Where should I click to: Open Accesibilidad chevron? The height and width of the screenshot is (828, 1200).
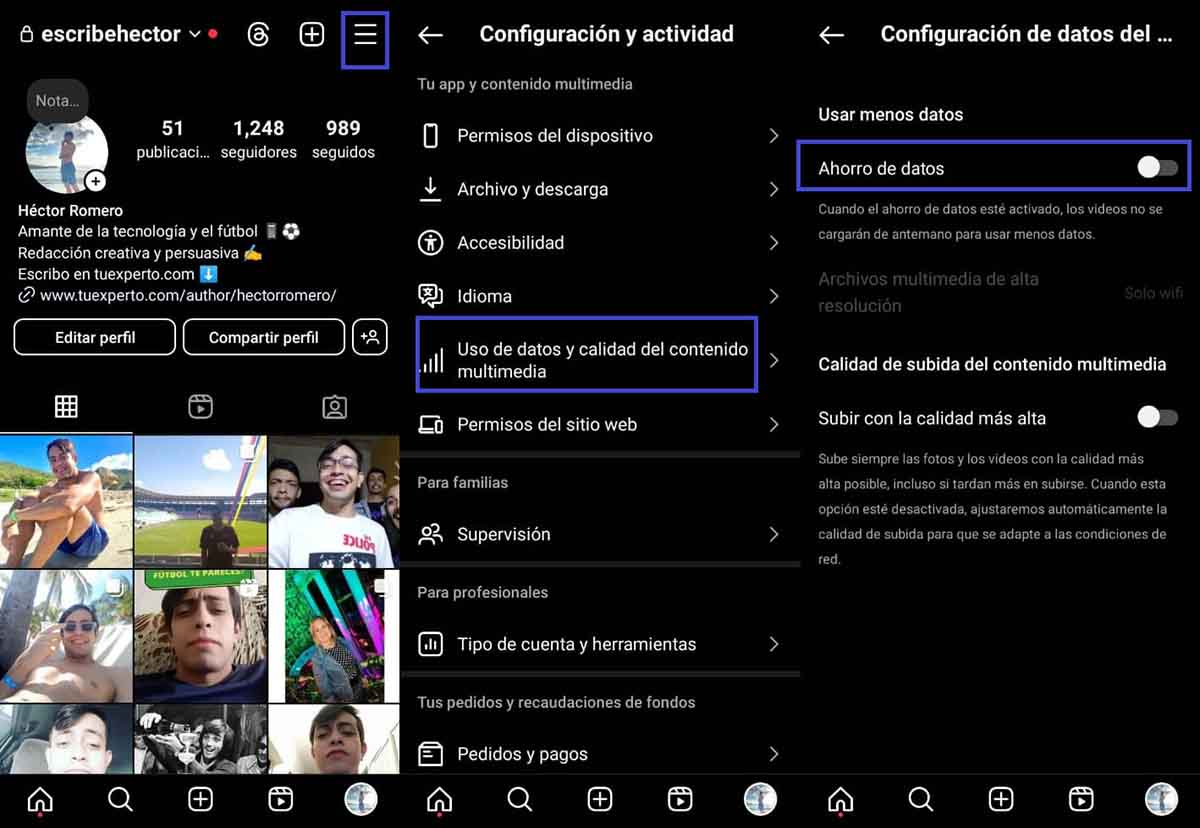pyautogui.click(x=774, y=243)
